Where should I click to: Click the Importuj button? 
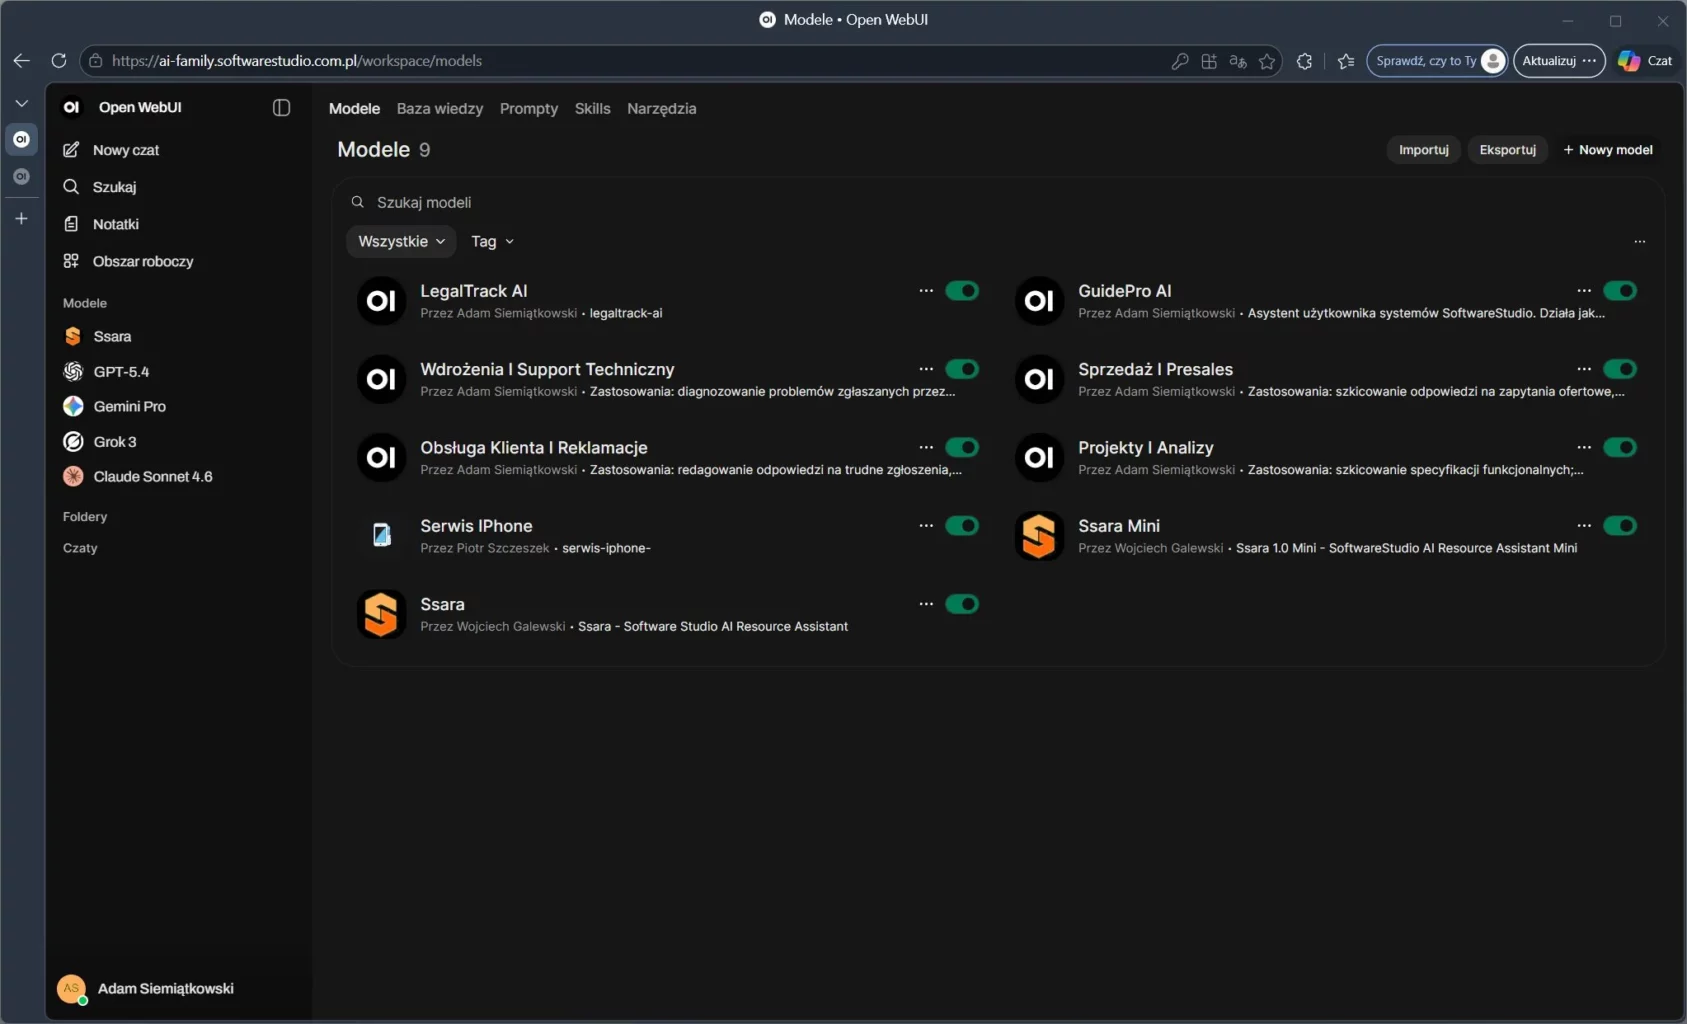pos(1424,149)
